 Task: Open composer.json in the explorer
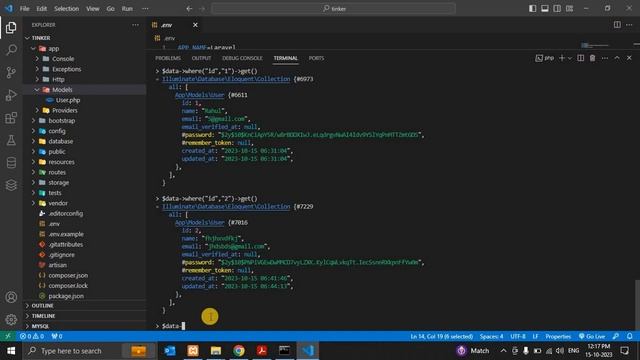click(68, 276)
